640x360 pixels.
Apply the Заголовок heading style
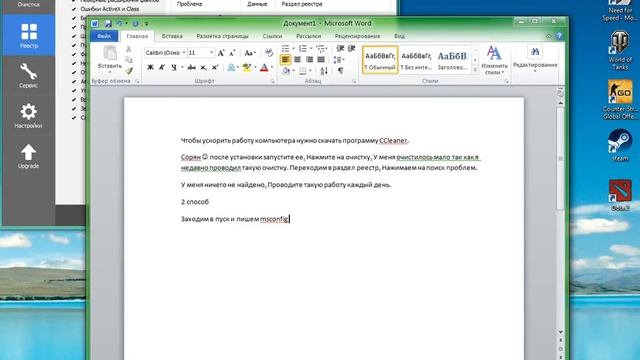click(x=452, y=60)
